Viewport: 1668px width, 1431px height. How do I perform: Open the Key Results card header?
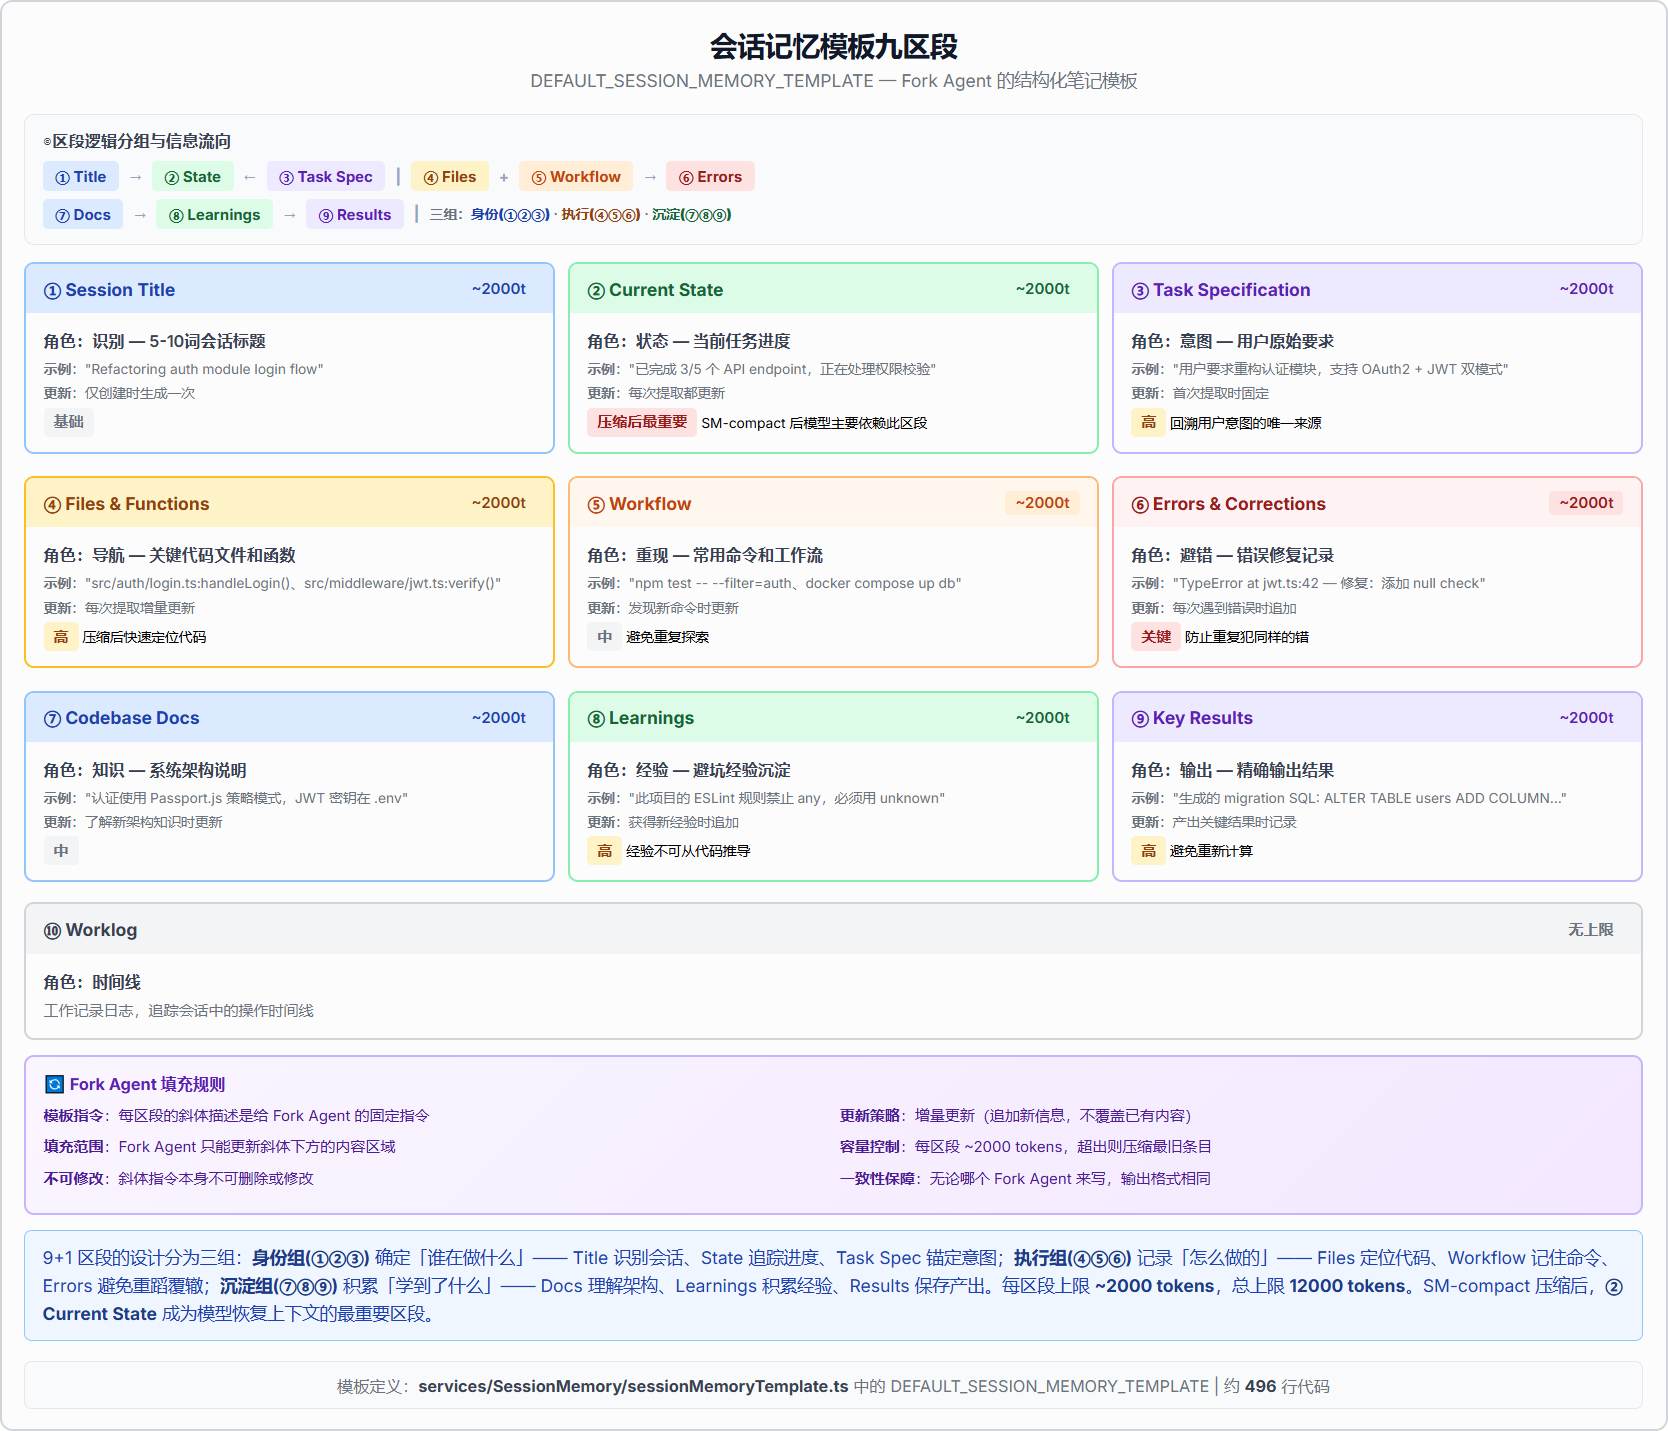tap(1377, 718)
